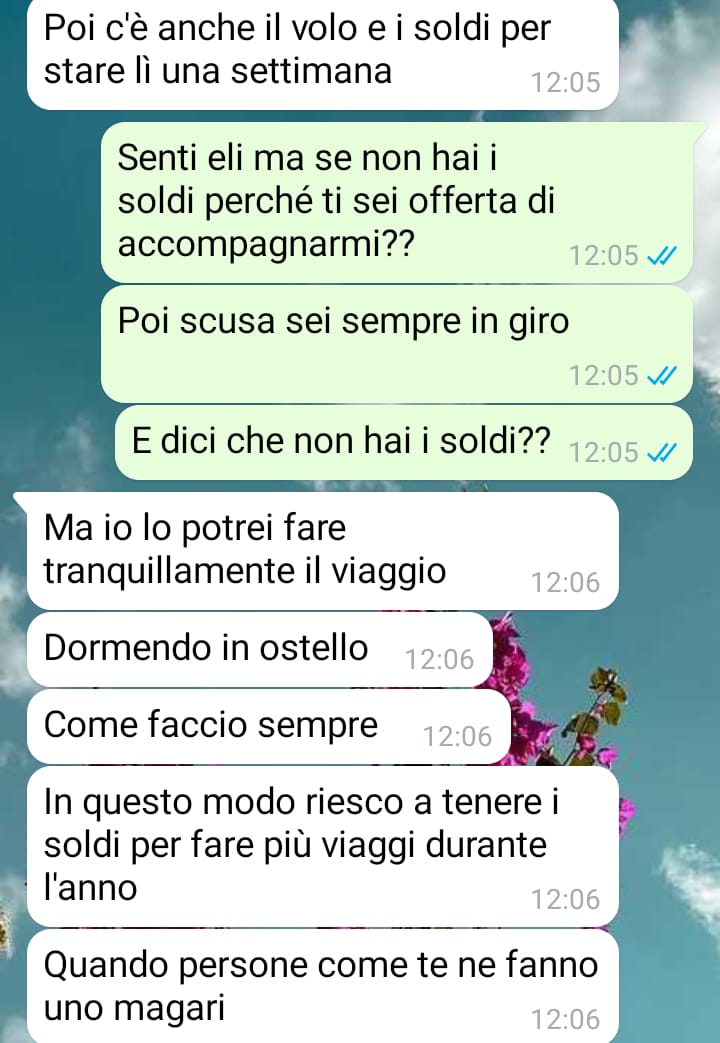
Task: Tap 12:05 timestamp on 'accompagnarmi??' bubble
Action: [x=604, y=255]
